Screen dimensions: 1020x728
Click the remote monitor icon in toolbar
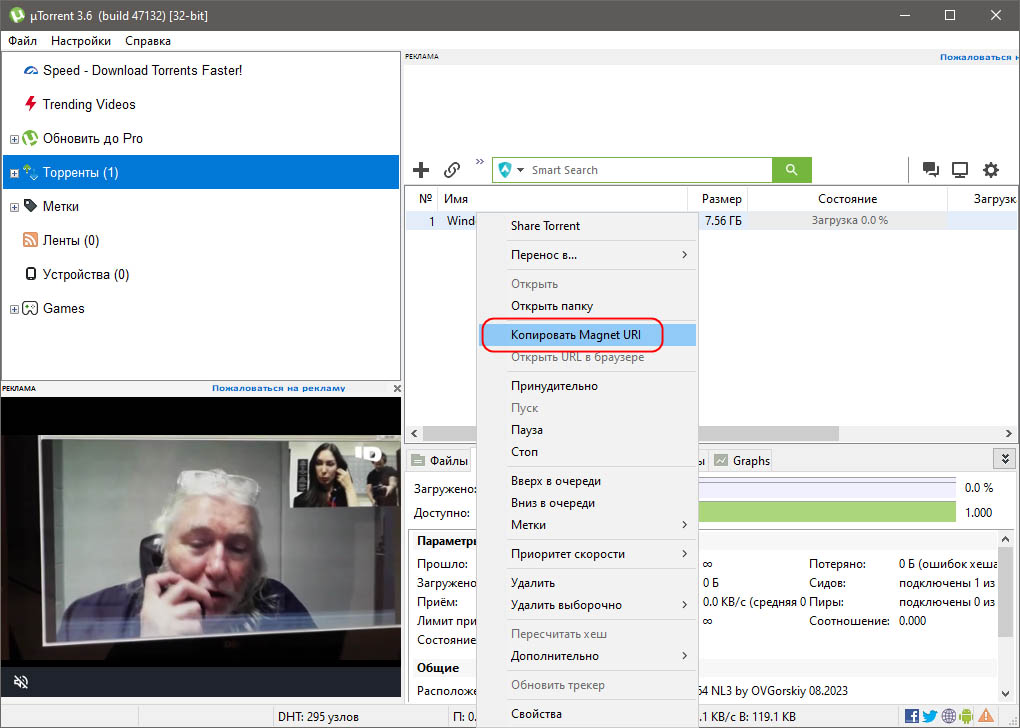pyautogui.click(x=960, y=170)
